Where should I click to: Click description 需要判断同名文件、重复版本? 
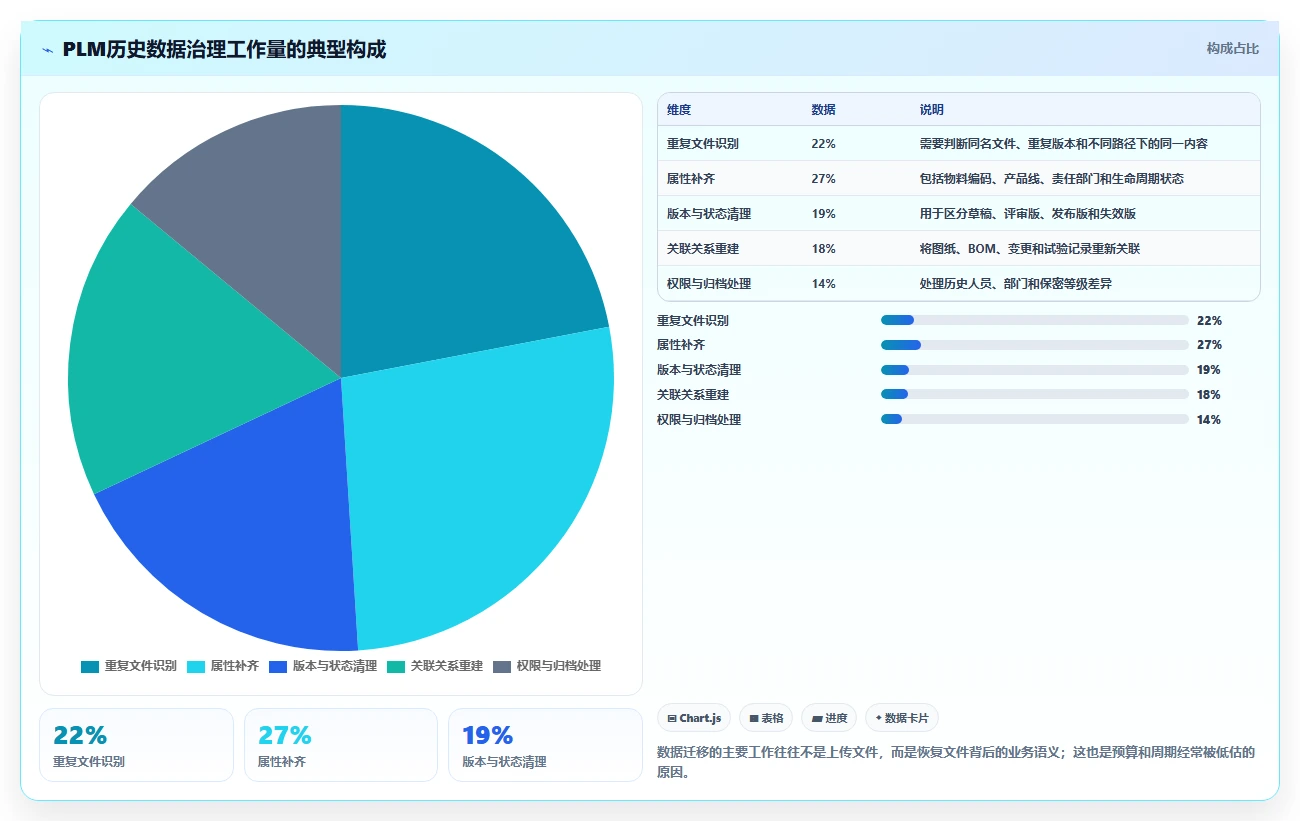(x=1063, y=144)
